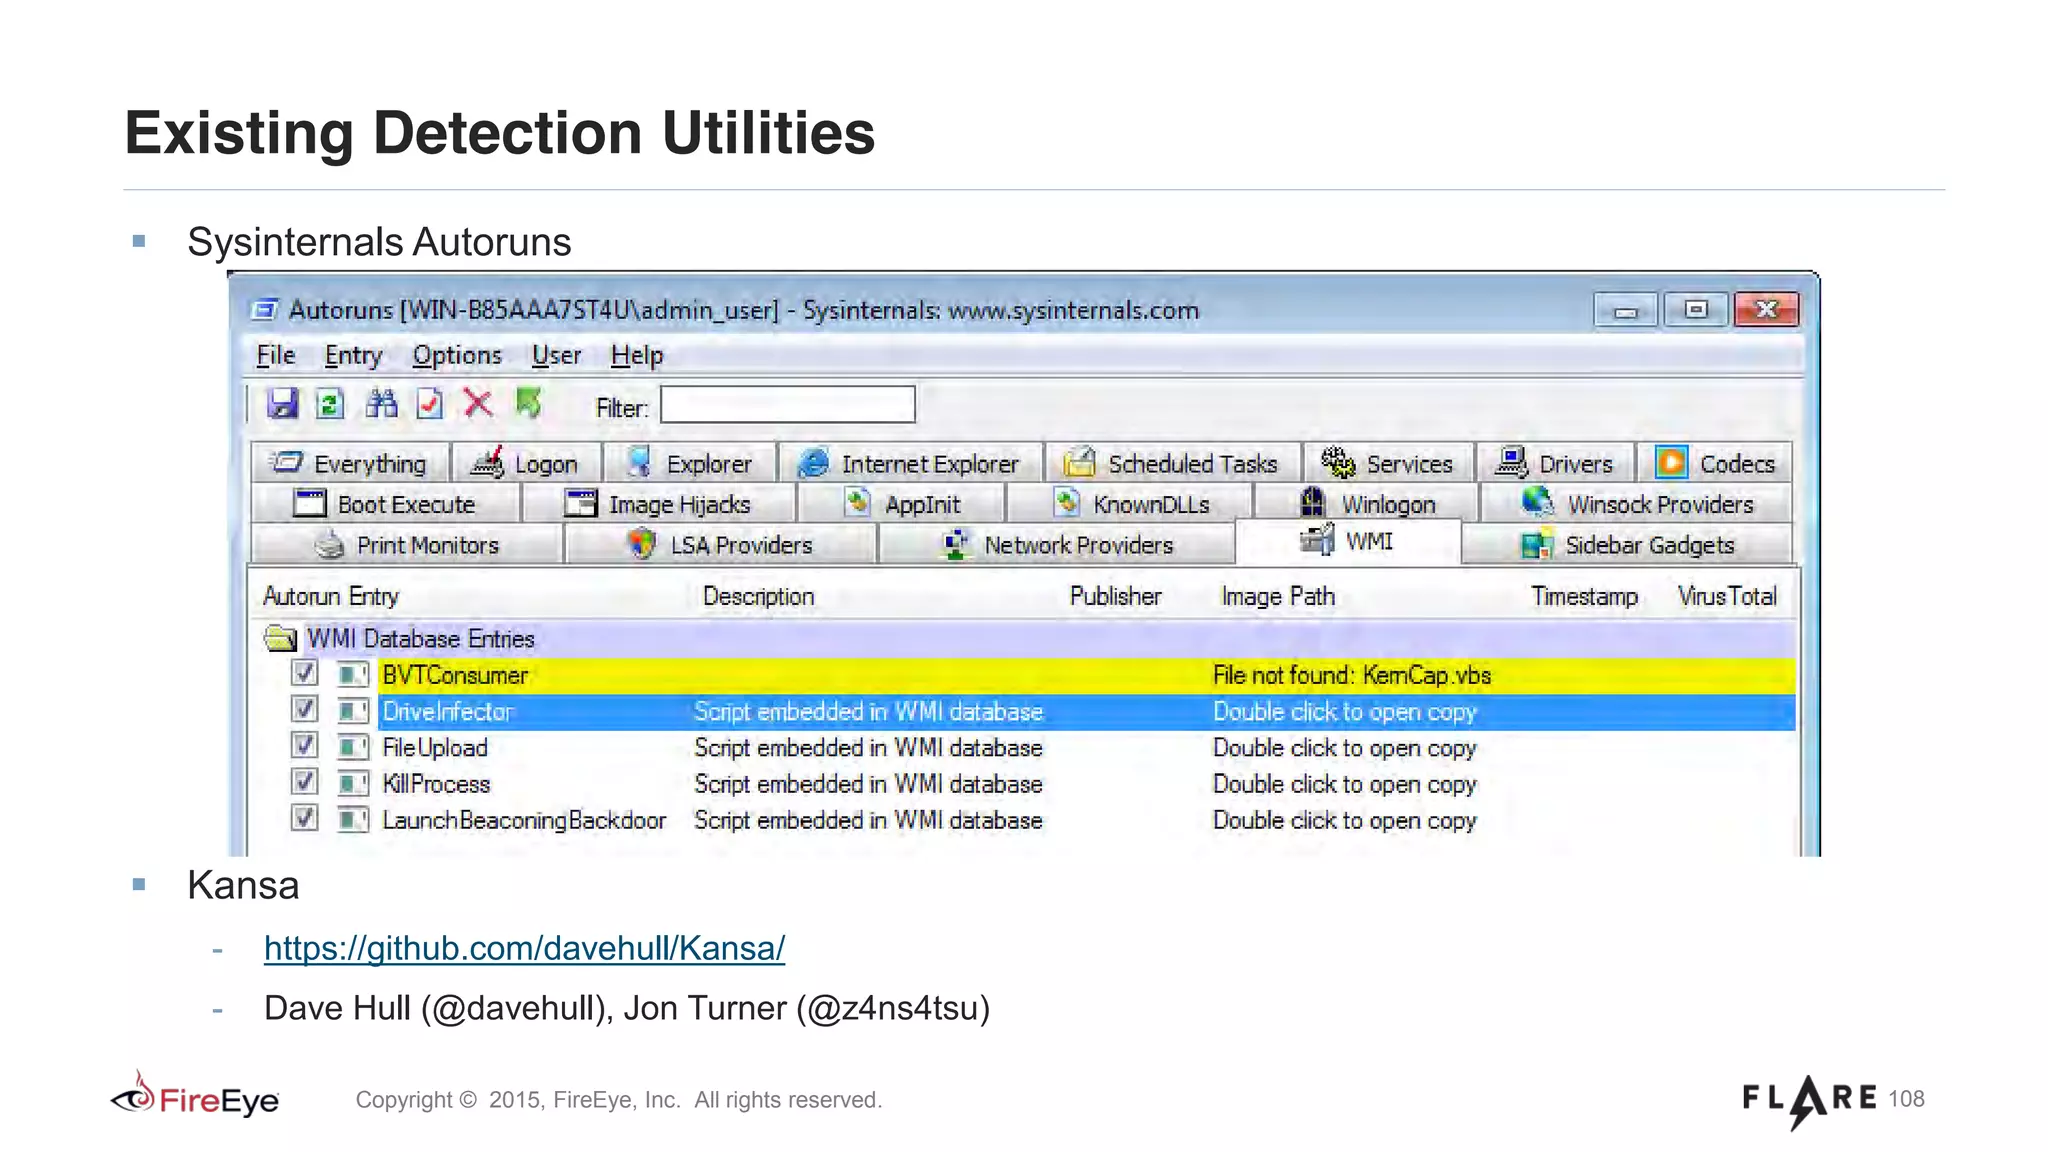2048x1152 pixels.
Task: Switch to the Drivers tab
Action: click(x=1555, y=463)
